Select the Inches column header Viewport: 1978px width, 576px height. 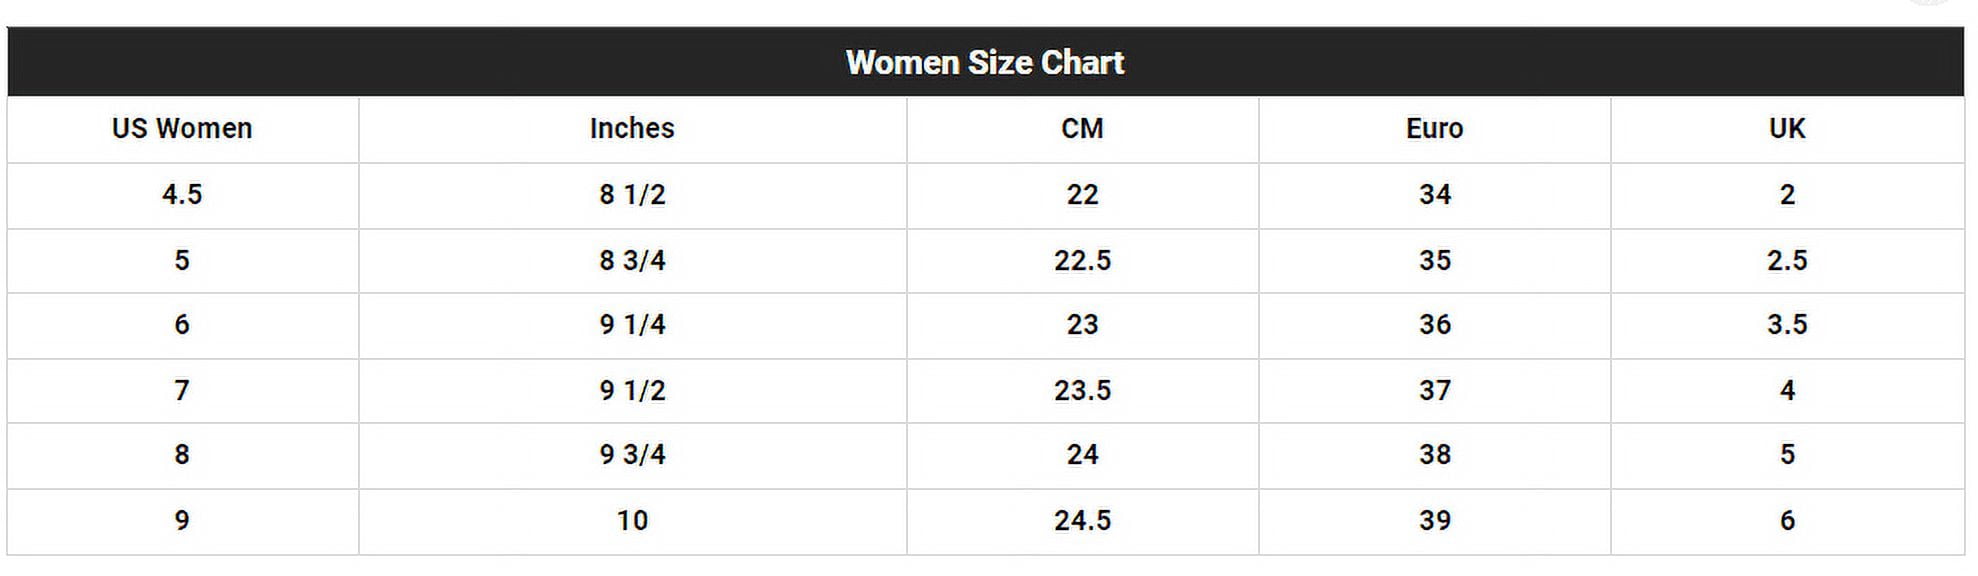pos(632,129)
